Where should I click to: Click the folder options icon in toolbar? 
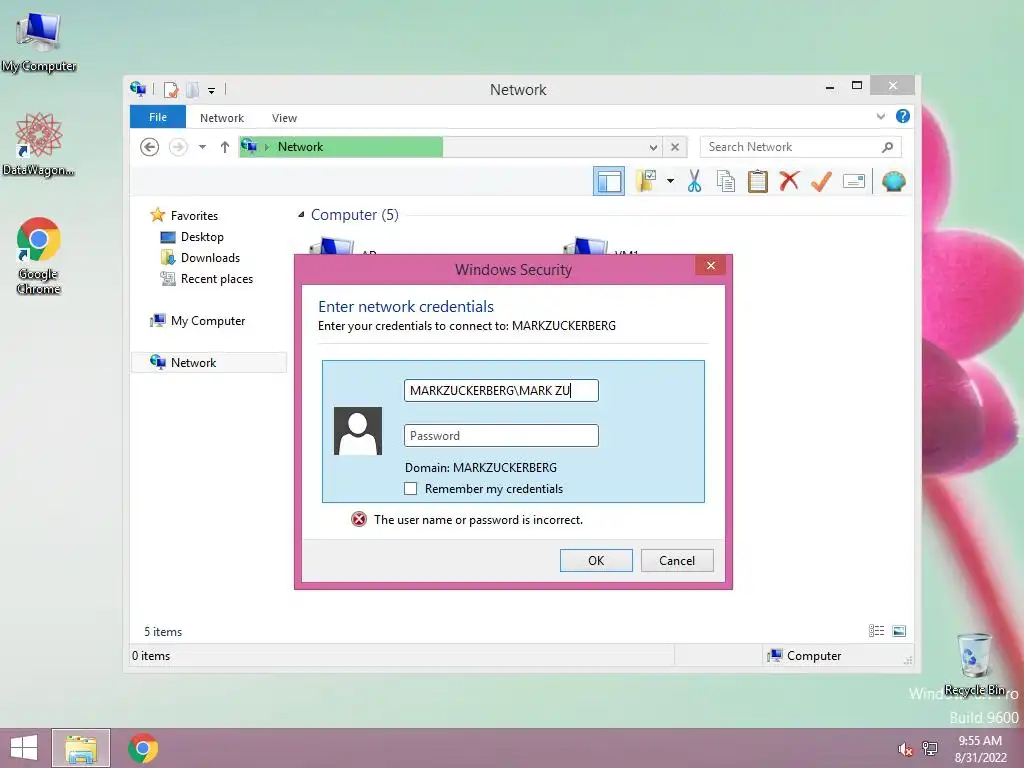click(646, 181)
